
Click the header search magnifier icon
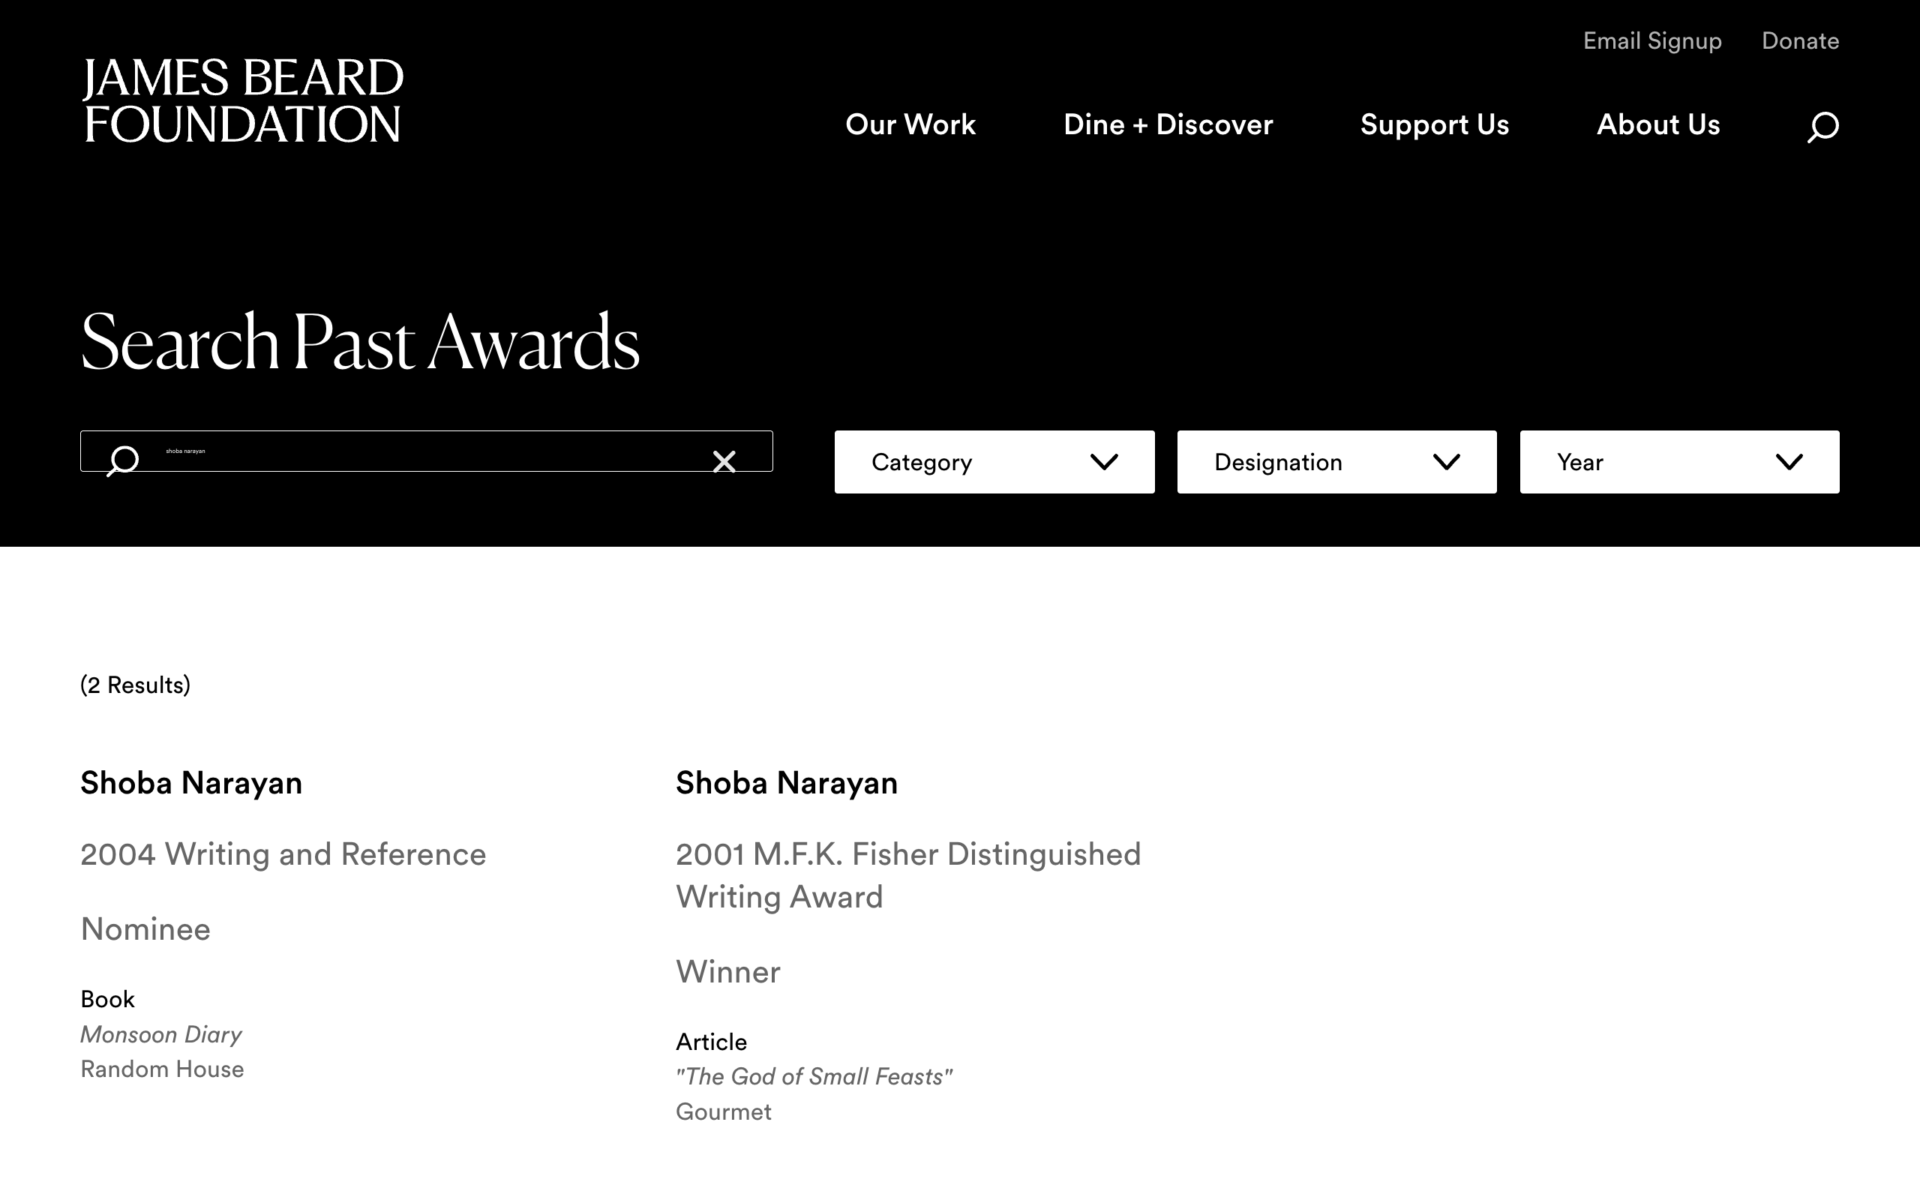point(1822,127)
